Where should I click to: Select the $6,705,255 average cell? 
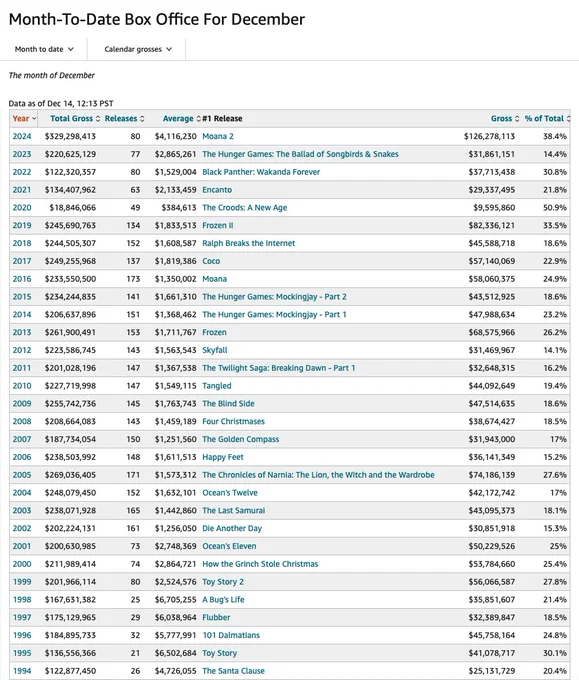point(176,599)
